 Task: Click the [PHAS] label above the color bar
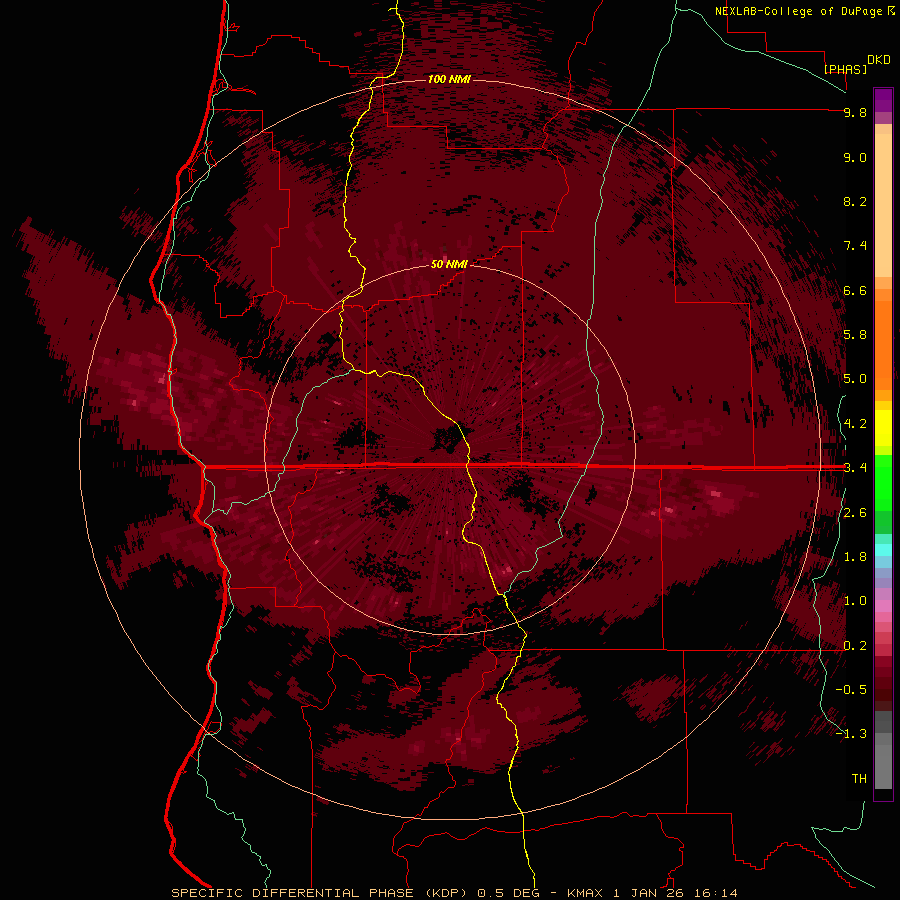pyautogui.click(x=845, y=69)
